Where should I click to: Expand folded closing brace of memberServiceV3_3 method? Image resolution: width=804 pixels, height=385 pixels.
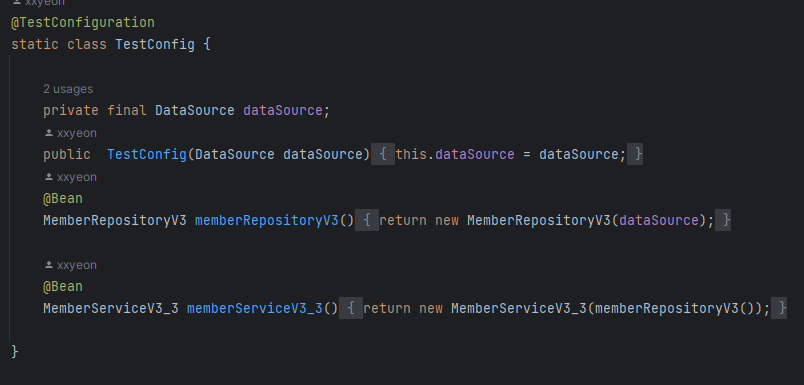point(779,309)
